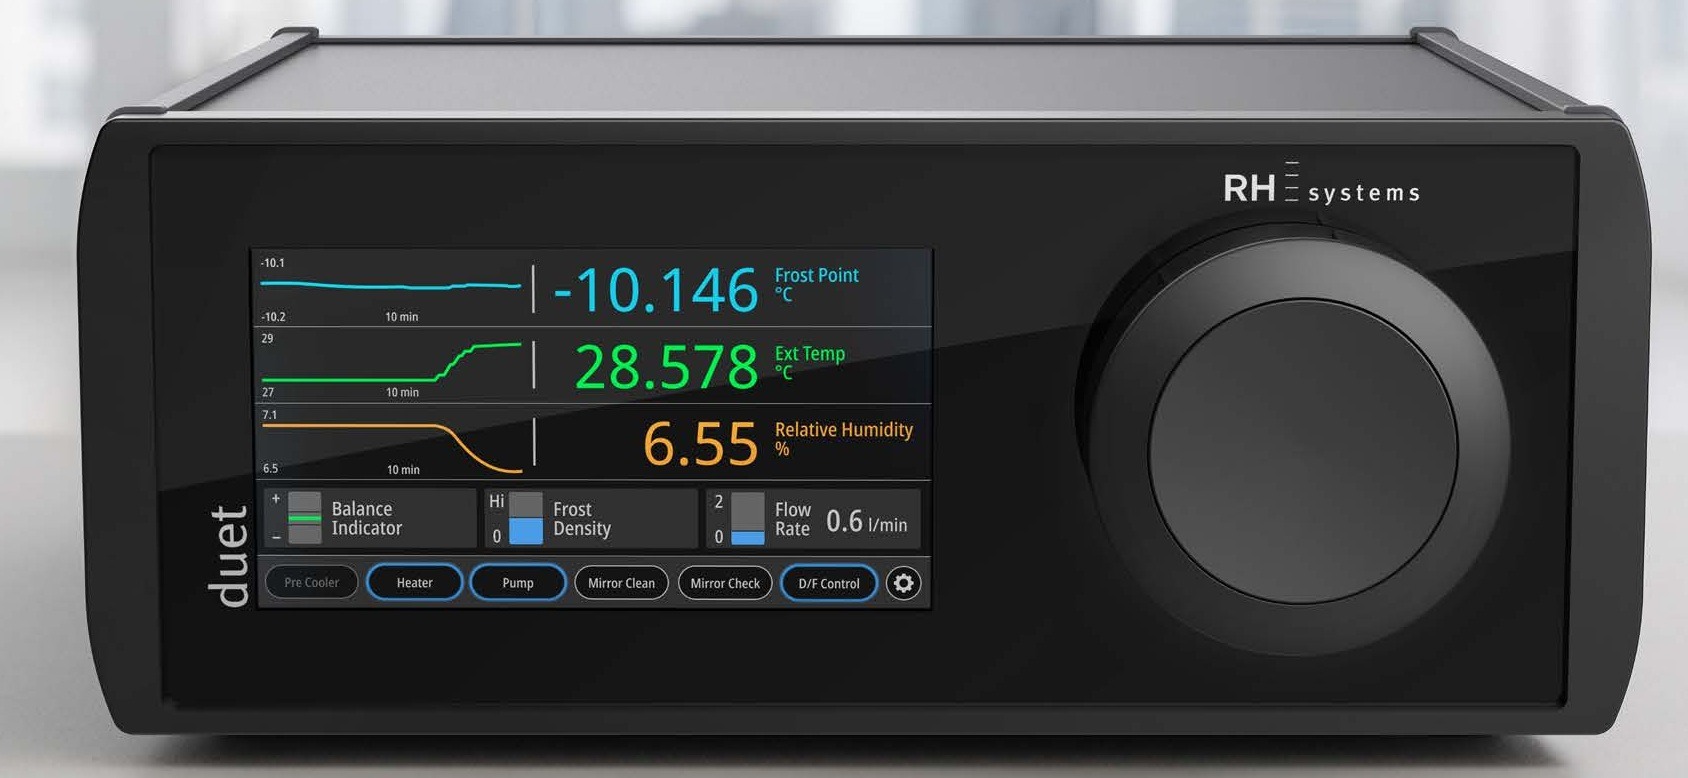
Task: Tap the Balance Indicator gauge bar
Action: [304, 518]
